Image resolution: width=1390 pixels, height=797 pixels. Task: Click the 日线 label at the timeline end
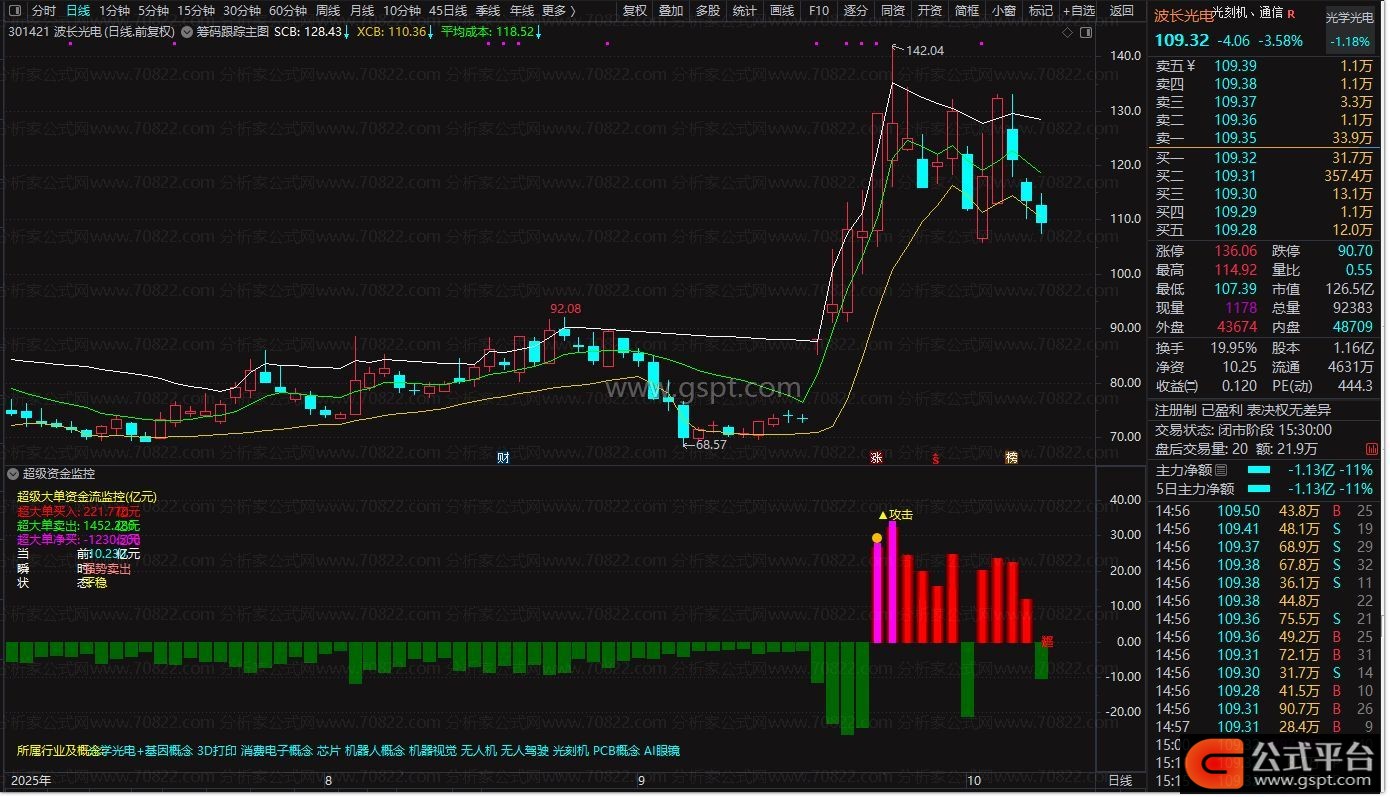[x=1120, y=779]
